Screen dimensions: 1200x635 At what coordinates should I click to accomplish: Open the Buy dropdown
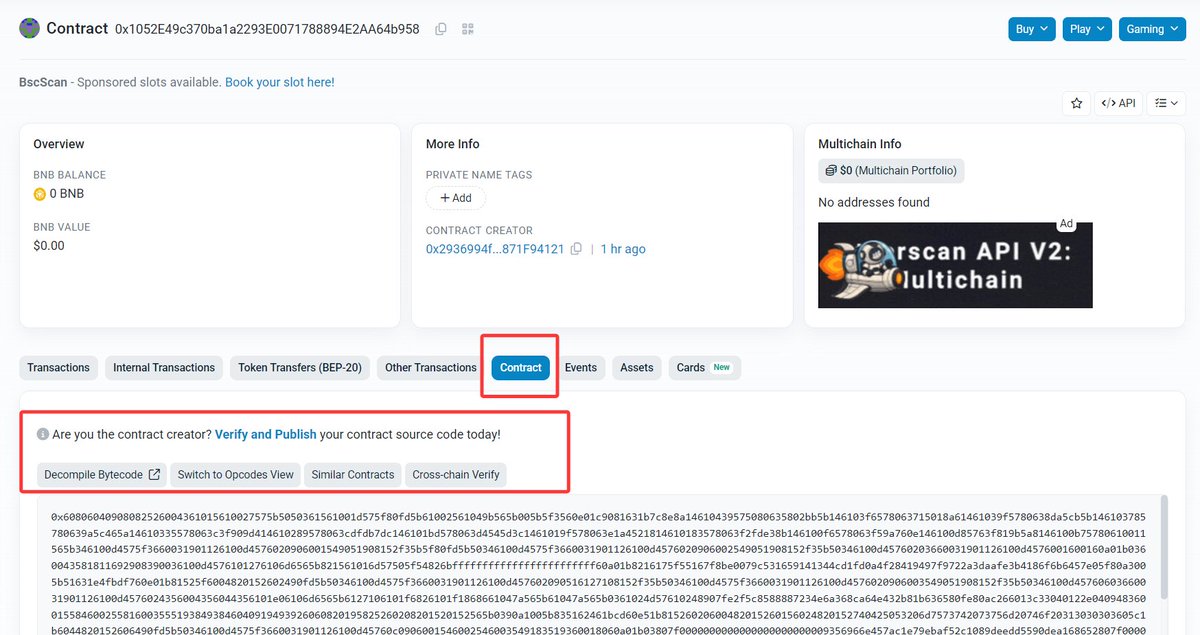tap(1032, 29)
